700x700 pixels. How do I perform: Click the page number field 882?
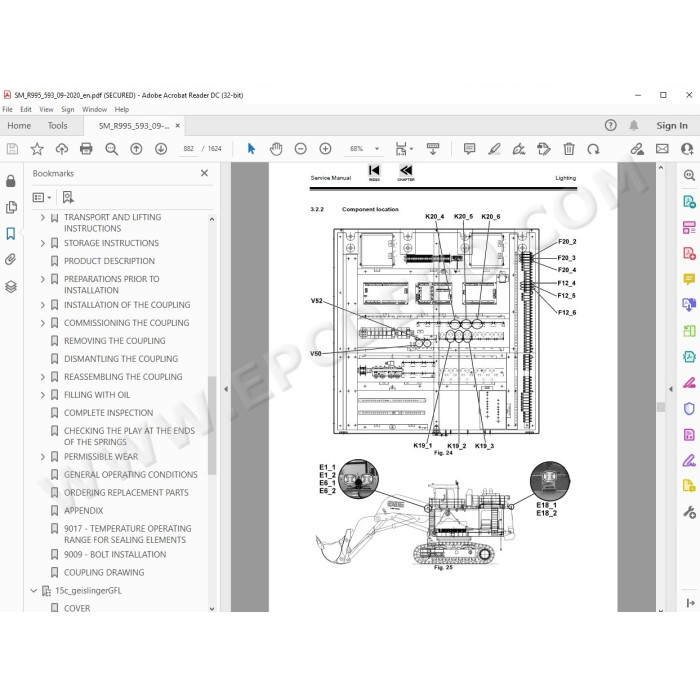click(x=188, y=149)
